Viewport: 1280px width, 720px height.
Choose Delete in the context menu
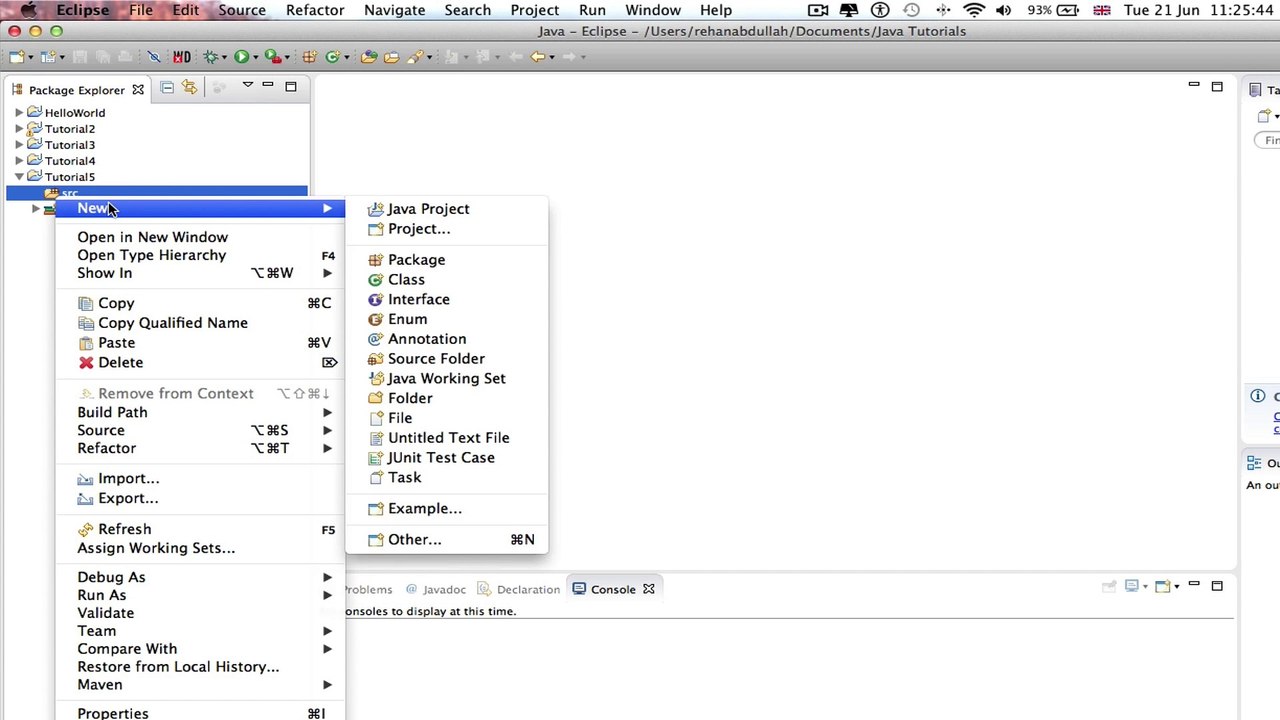[200, 363]
